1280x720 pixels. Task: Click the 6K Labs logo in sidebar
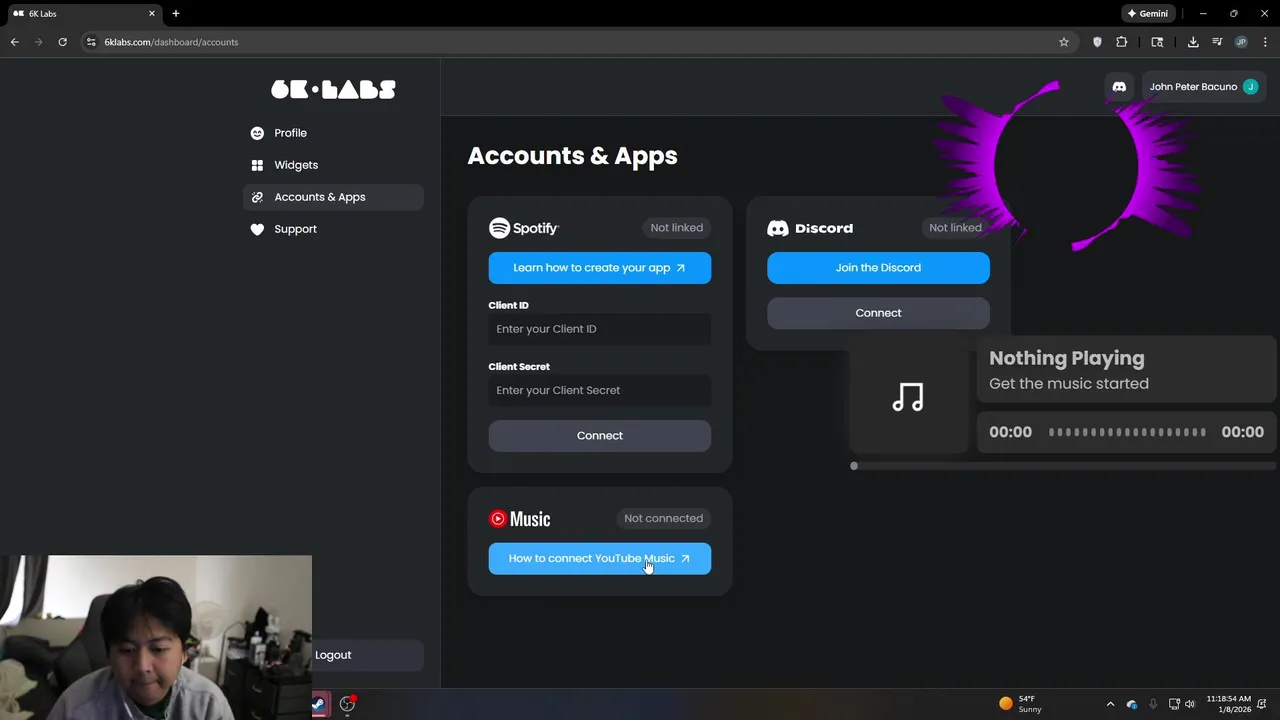click(333, 89)
